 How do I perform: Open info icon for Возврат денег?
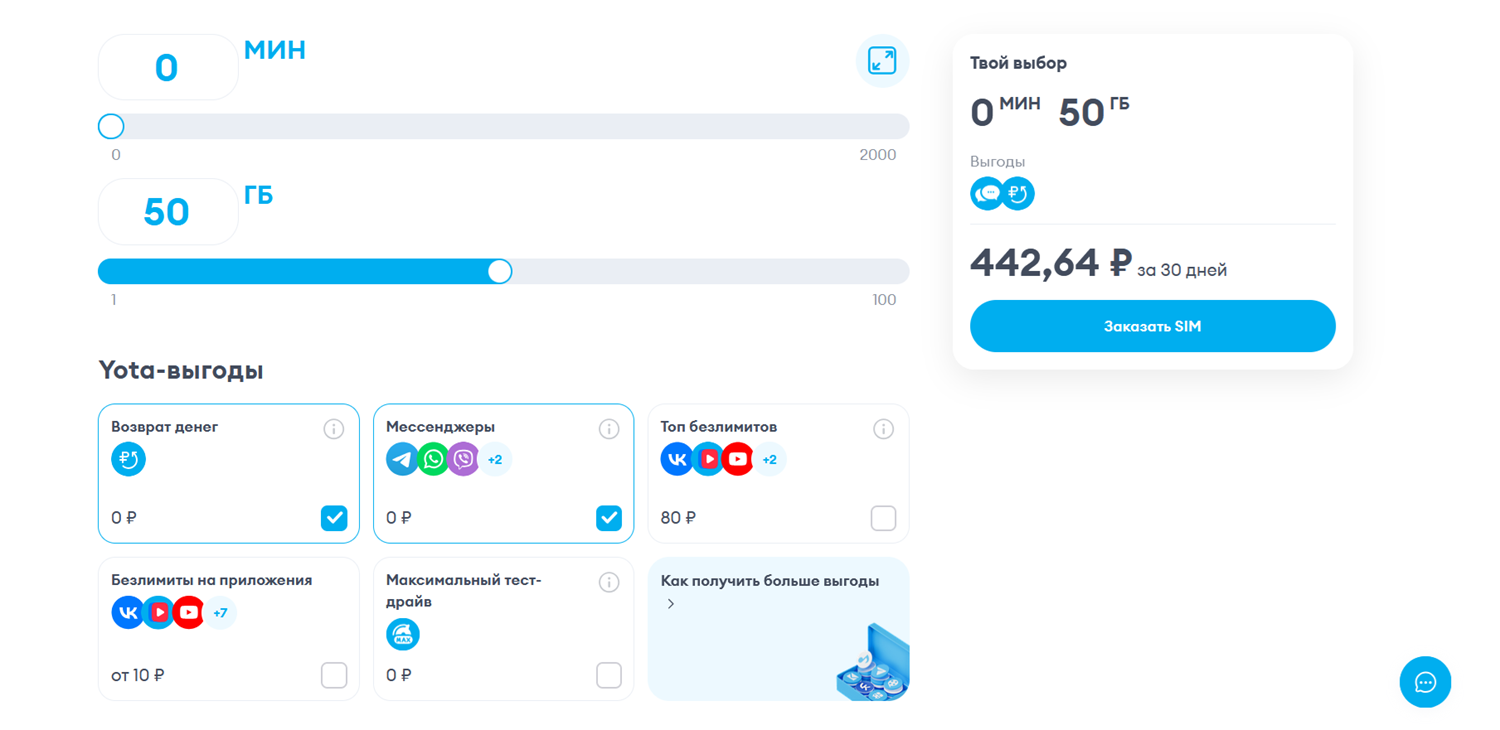tap(334, 429)
